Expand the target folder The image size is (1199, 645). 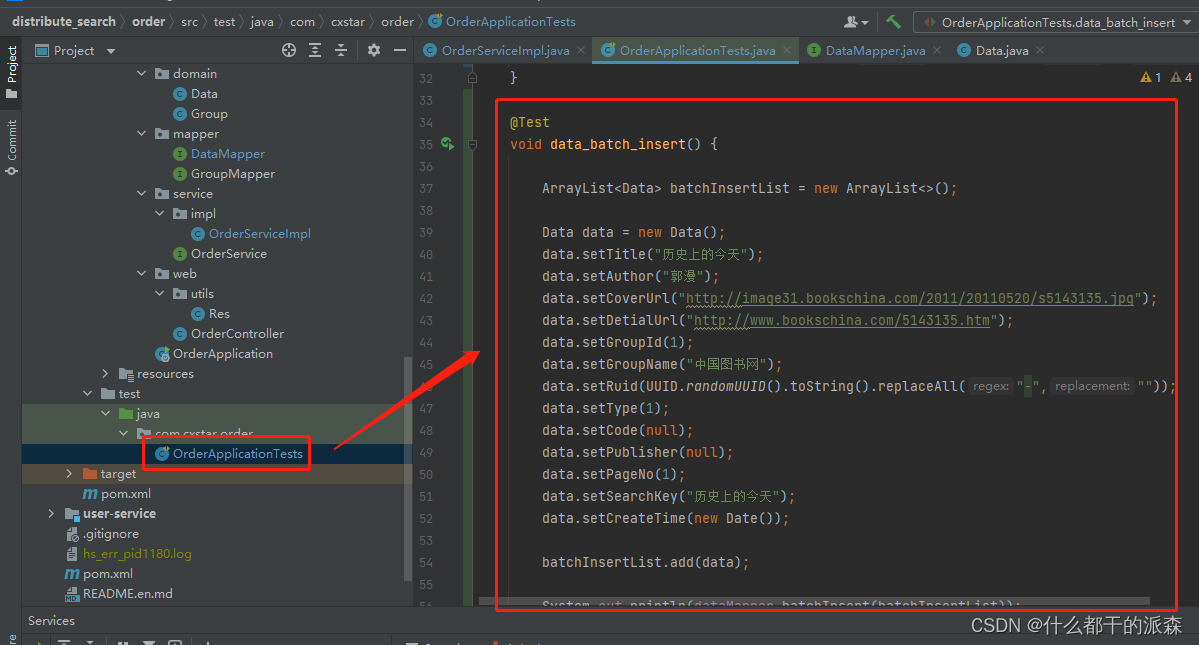click(x=70, y=474)
